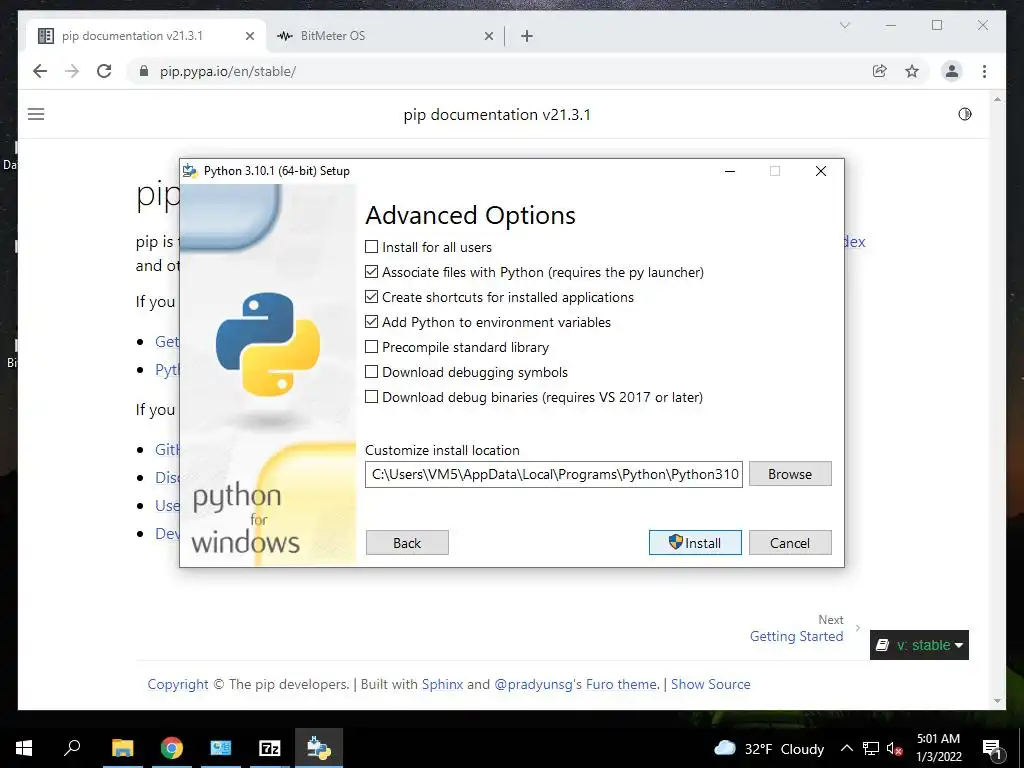This screenshot has width=1024, height=768.
Task: Open Chrome from the taskbar
Action: click(x=172, y=748)
